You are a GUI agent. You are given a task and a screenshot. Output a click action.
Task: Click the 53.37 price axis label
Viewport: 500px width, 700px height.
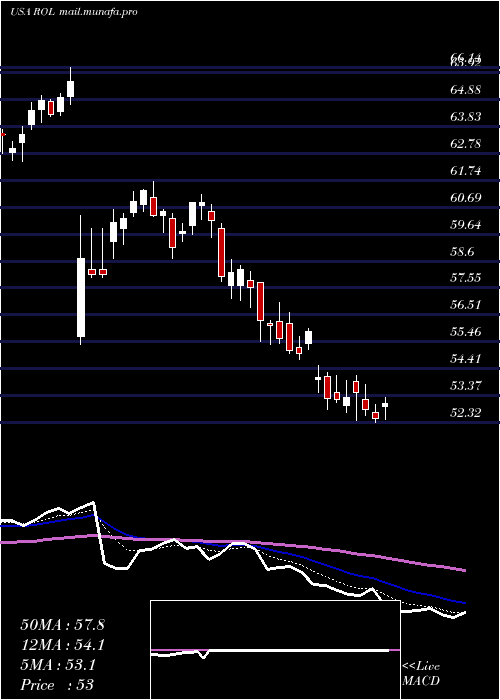click(x=466, y=386)
